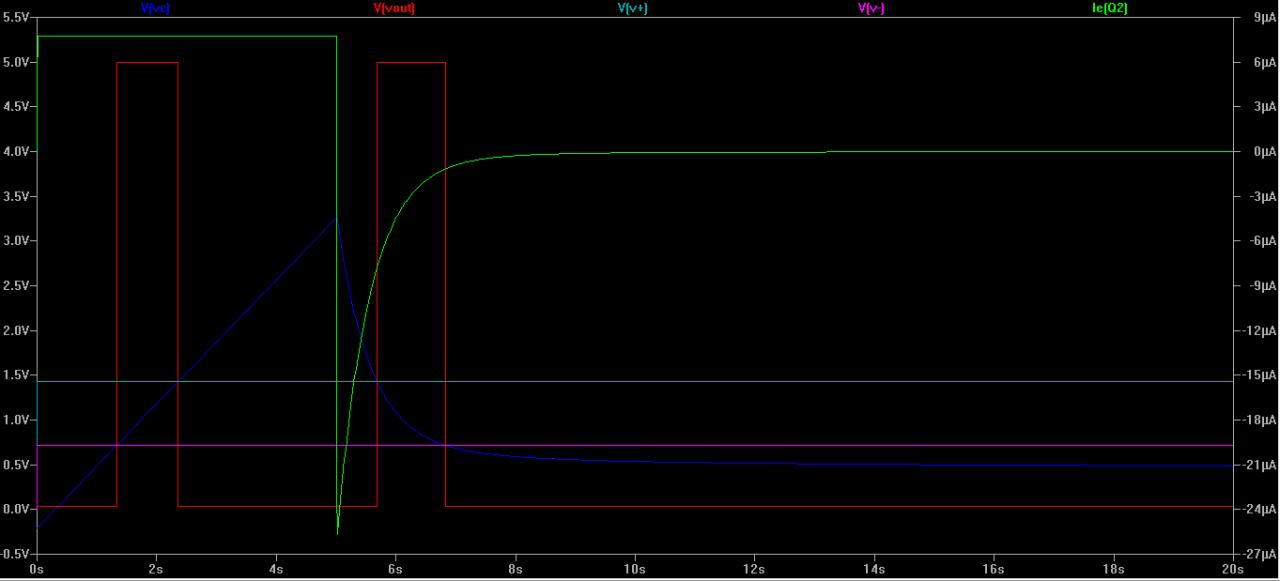Viewport: 1280px width, 581px height.
Task: Click the -0.5V left axis label
Action: (15, 554)
